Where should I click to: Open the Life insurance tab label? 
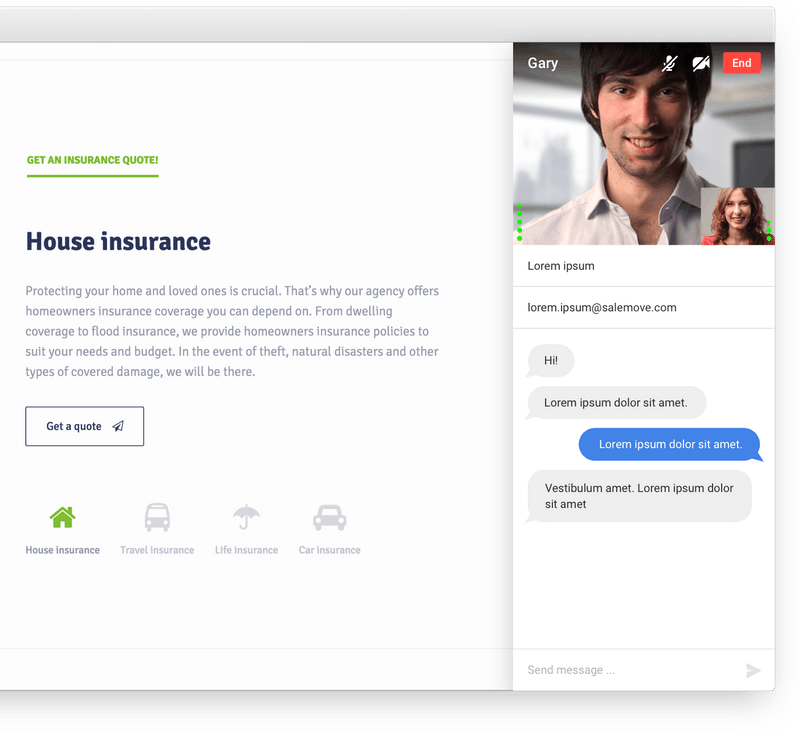[x=246, y=550]
